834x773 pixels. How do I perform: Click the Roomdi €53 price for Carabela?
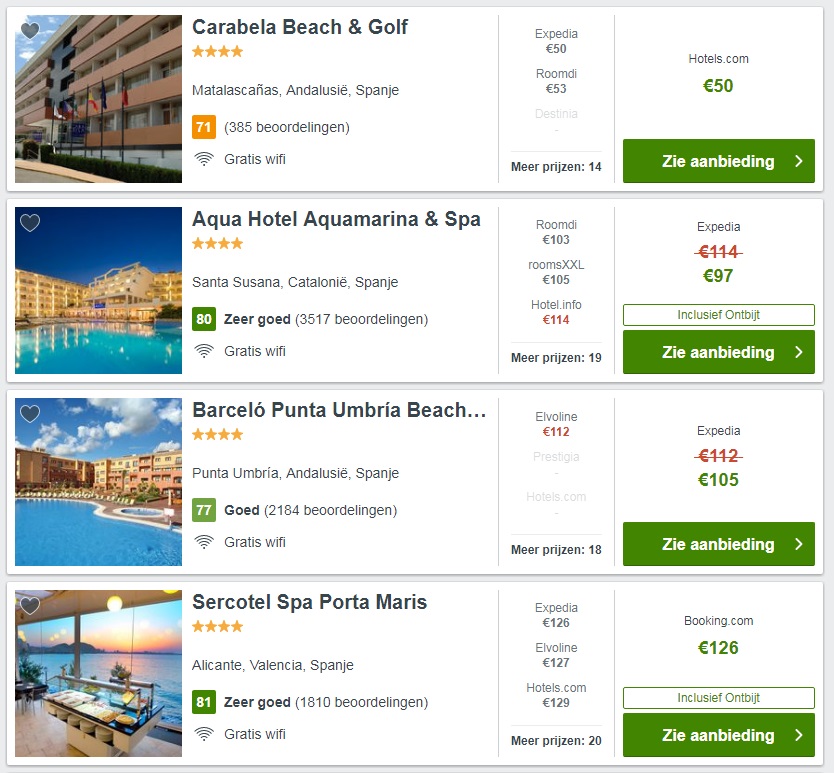(x=556, y=80)
